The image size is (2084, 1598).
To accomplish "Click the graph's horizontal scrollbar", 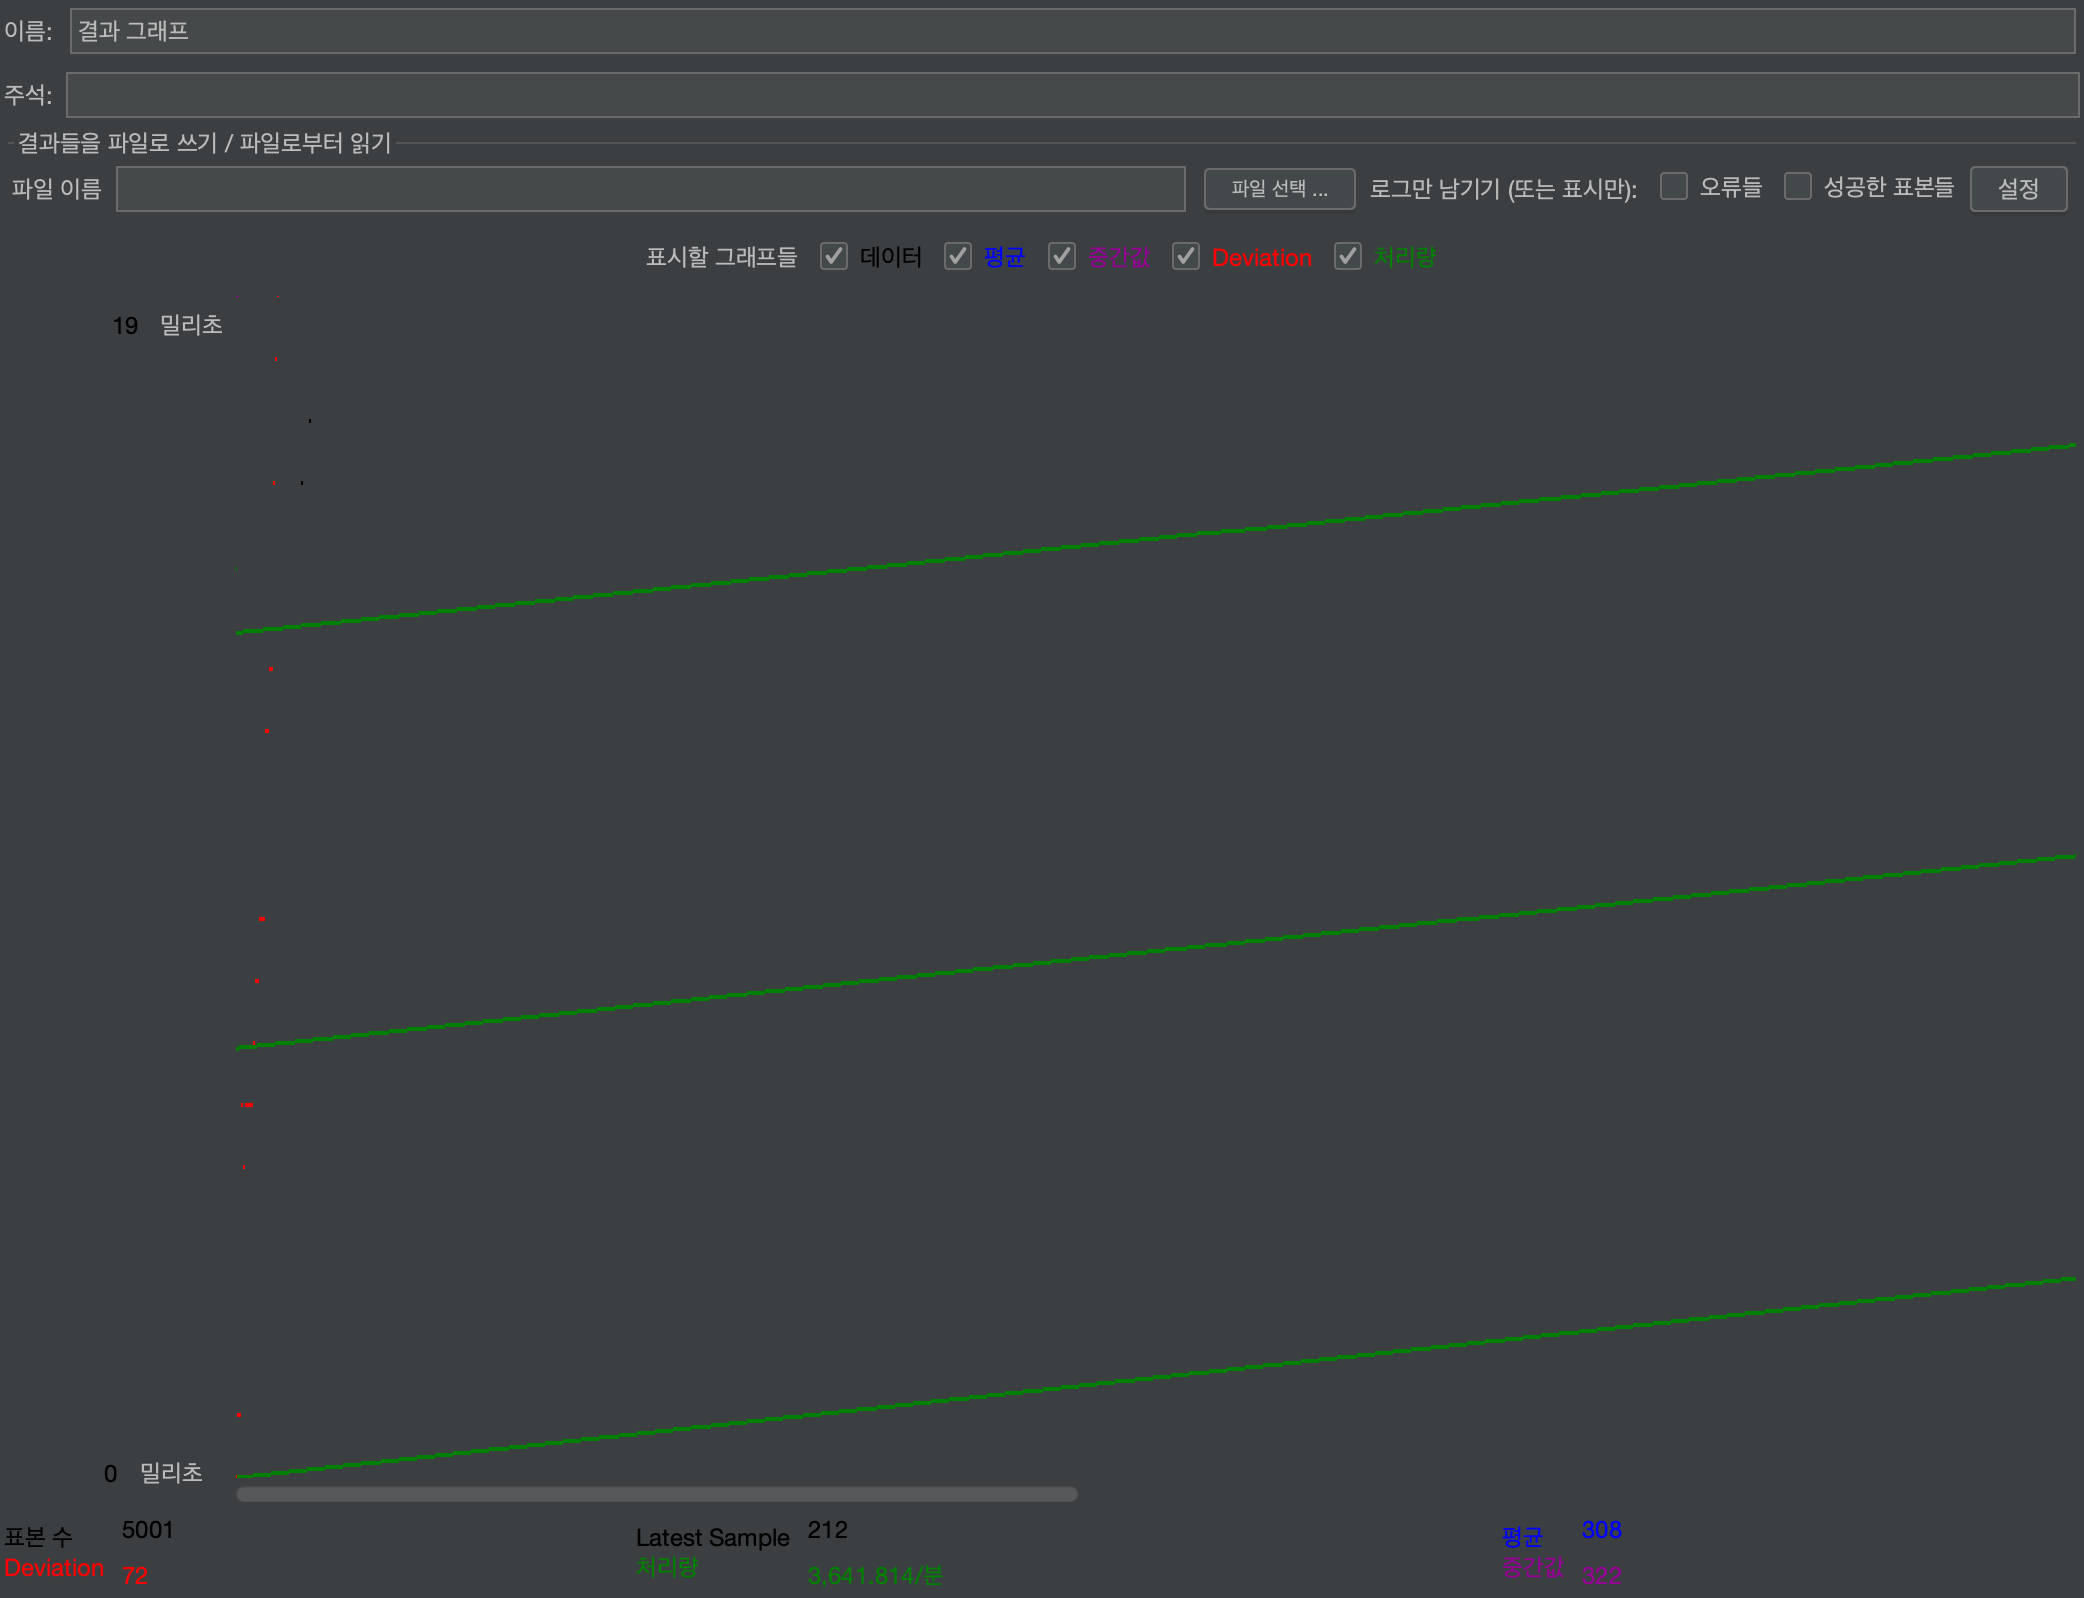I will [x=656, y=1494].
